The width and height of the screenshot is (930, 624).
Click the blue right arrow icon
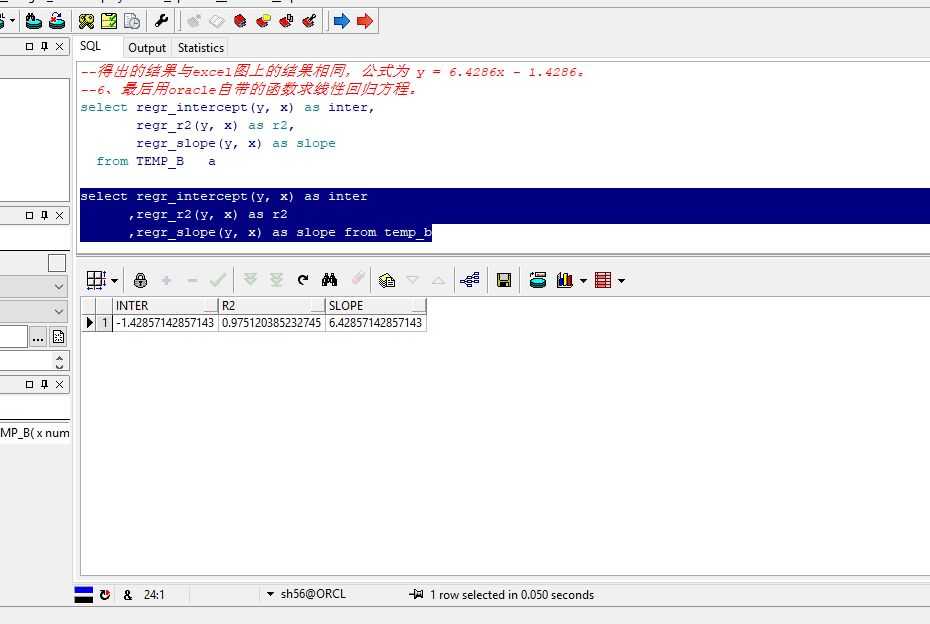pos(342,21)
